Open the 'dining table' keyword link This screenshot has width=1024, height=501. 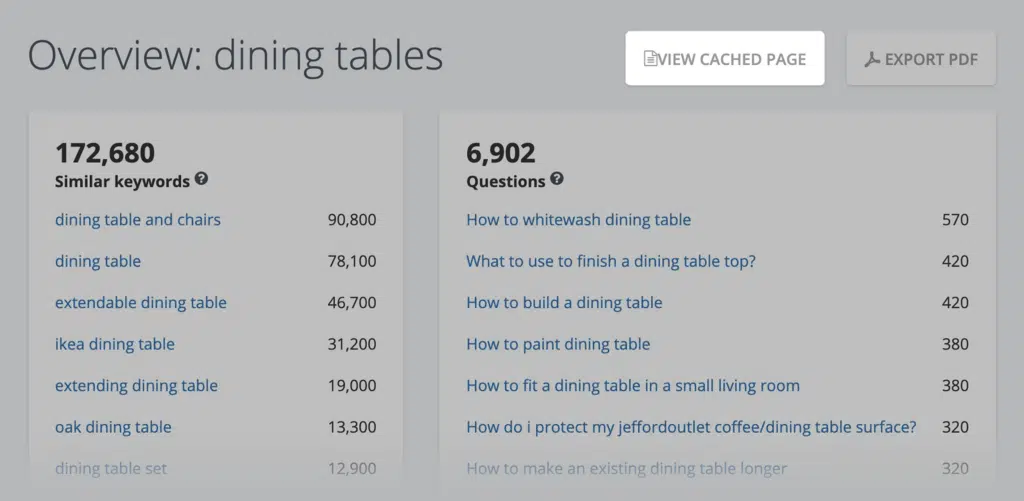(98, 261)
